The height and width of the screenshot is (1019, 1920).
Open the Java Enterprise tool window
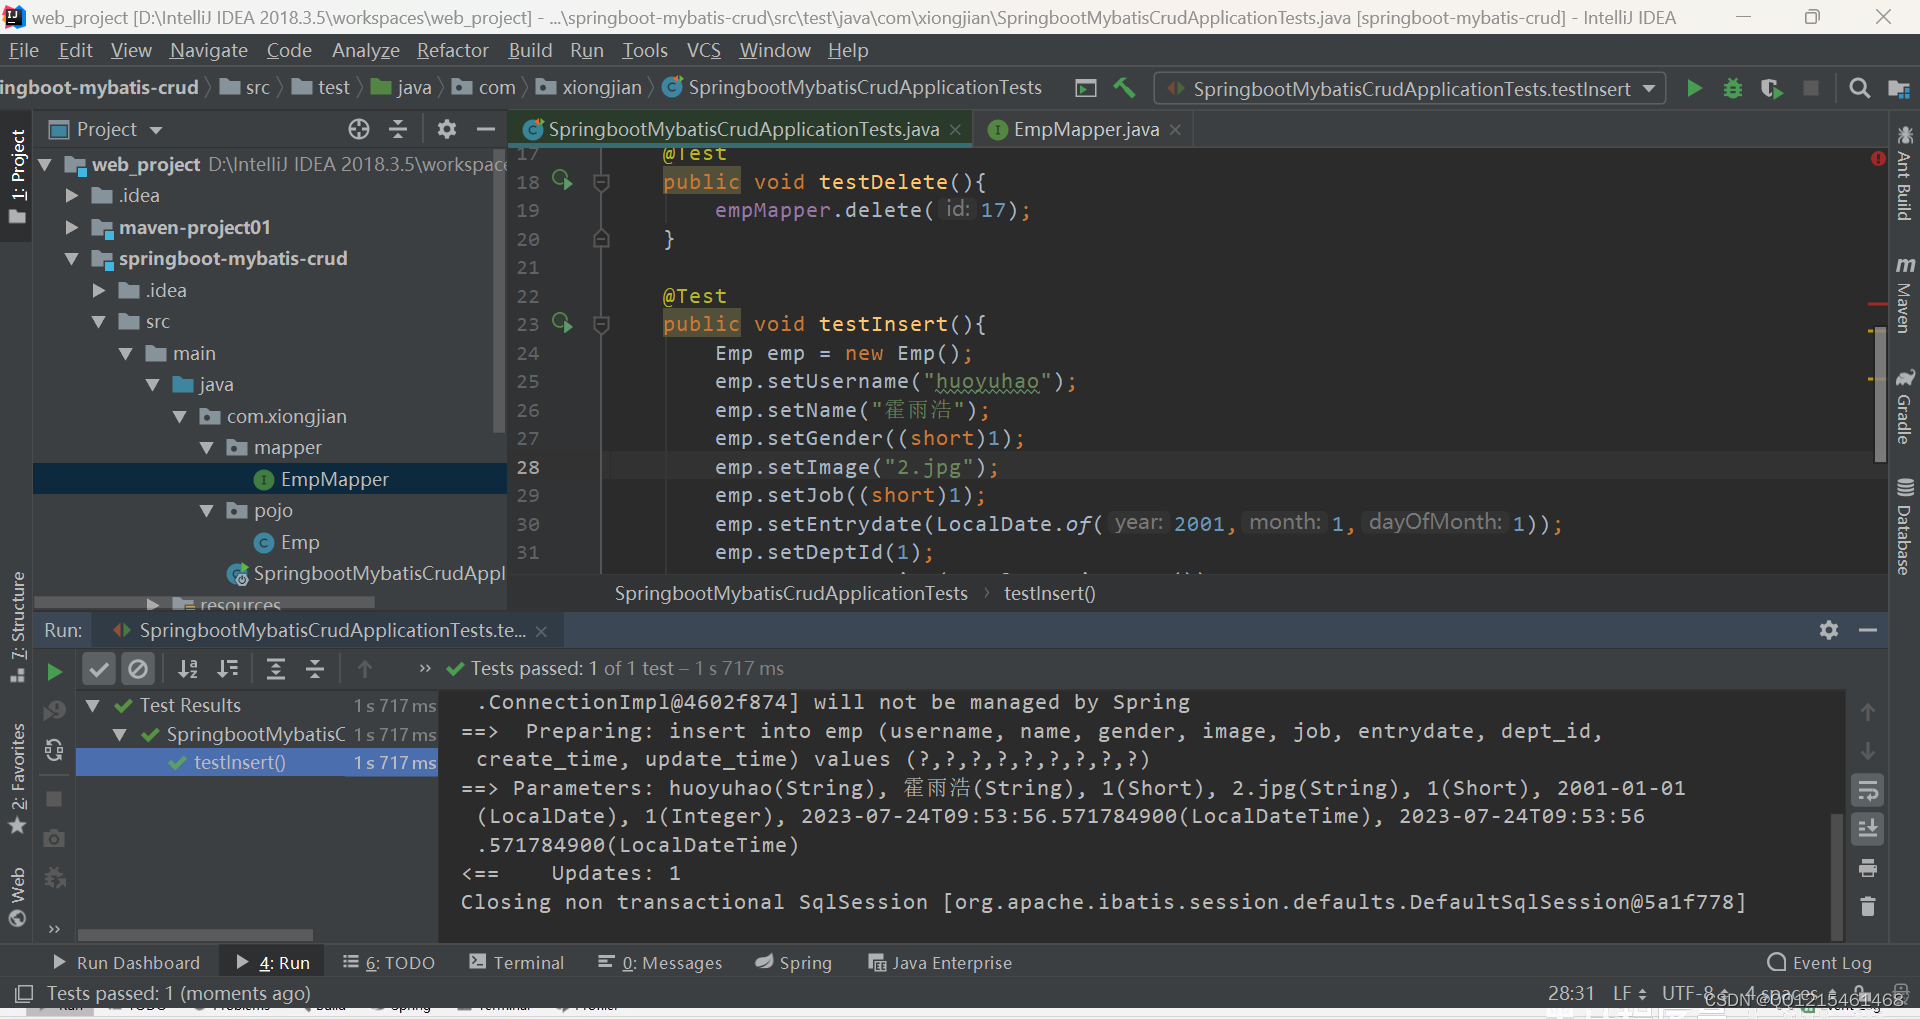[x=940, y=962]
